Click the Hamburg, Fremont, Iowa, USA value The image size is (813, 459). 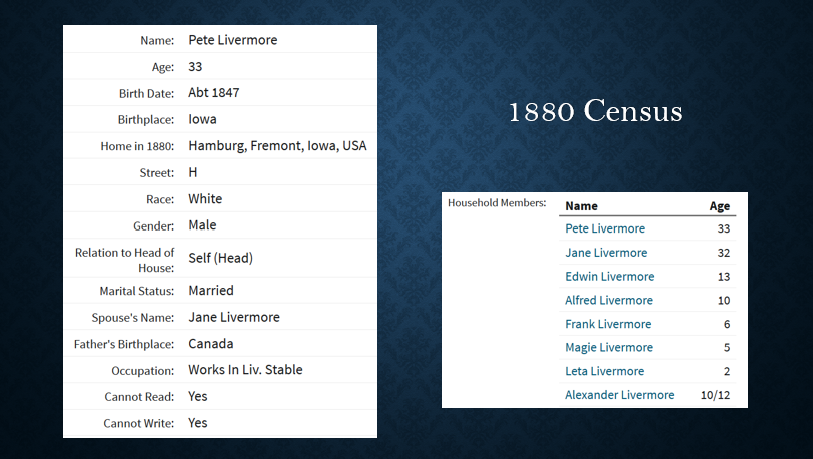click(x=277, y=146)
